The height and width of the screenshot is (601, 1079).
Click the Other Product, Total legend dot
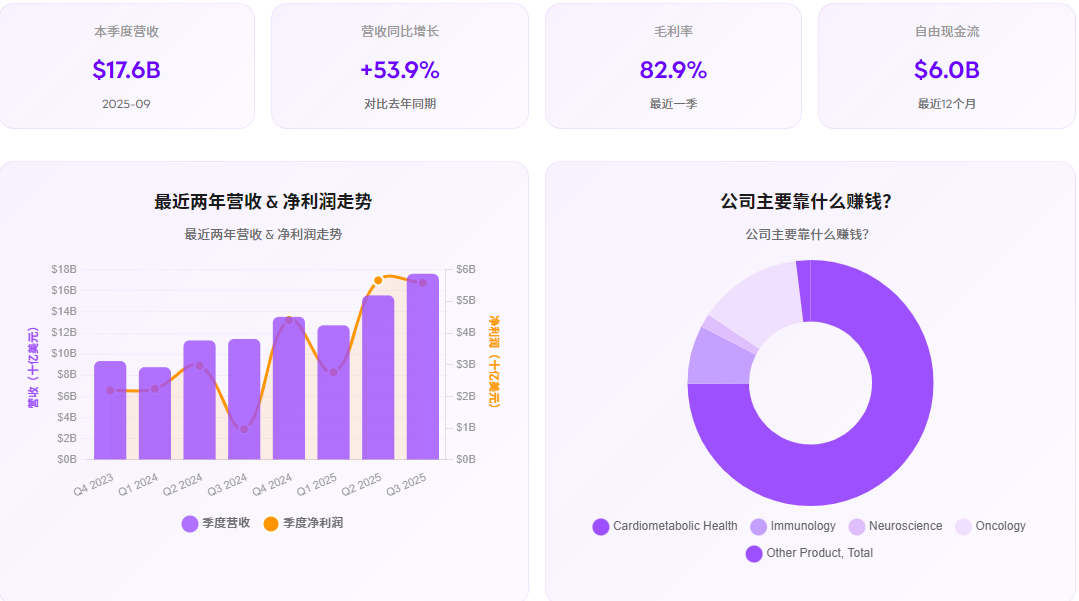tap(755, 551)
